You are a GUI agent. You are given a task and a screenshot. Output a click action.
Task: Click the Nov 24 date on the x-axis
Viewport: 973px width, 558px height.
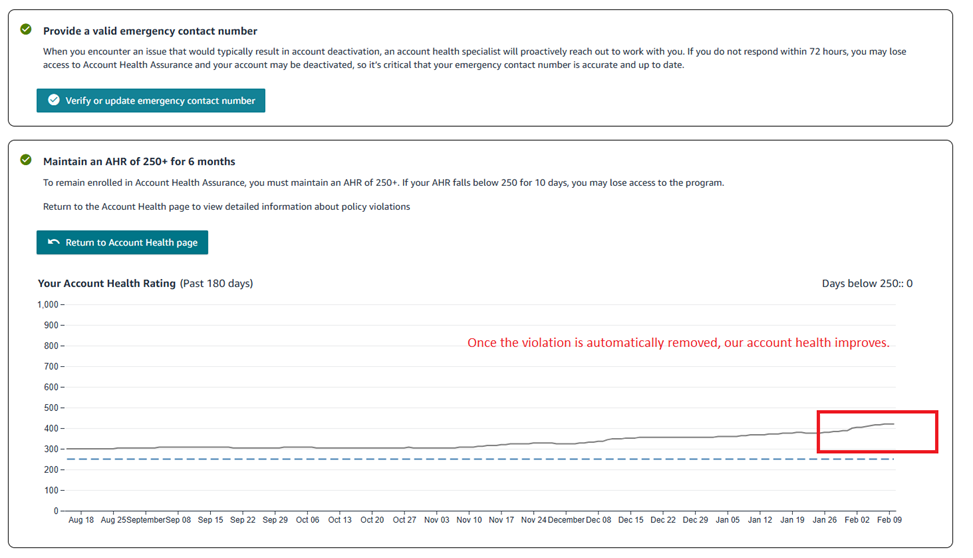tap(534, 520)
